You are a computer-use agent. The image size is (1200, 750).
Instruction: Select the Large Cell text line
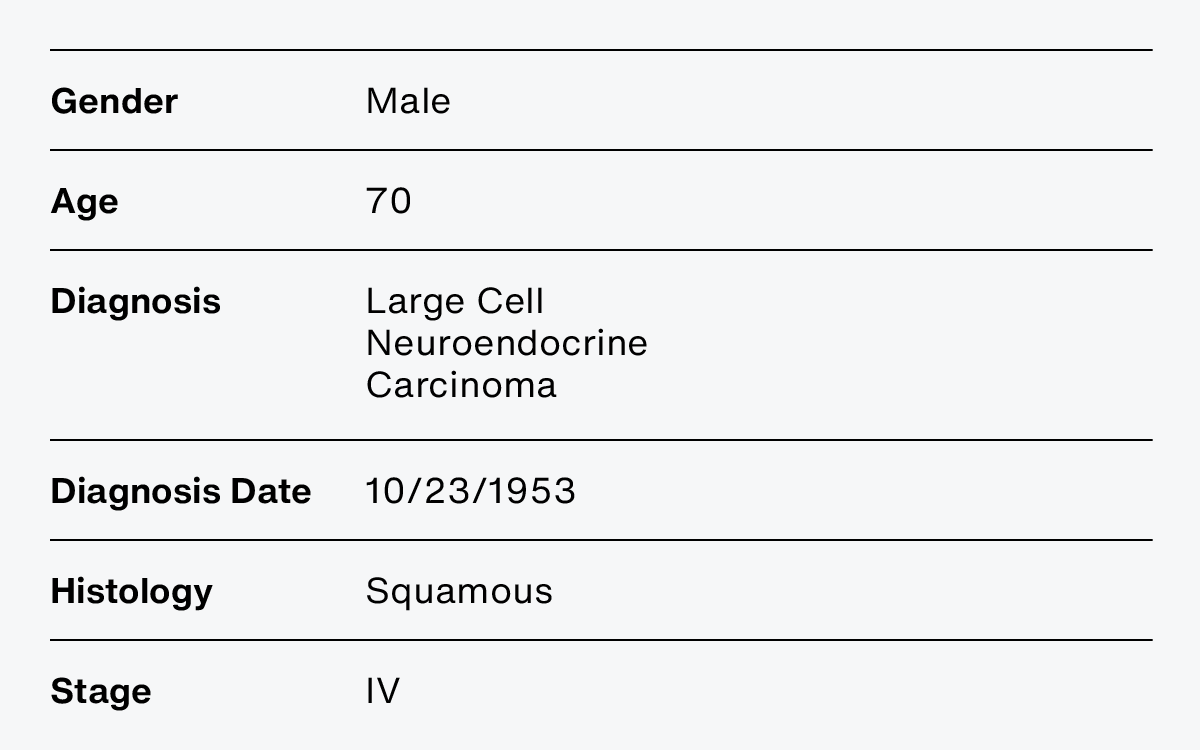click(455, 301)
